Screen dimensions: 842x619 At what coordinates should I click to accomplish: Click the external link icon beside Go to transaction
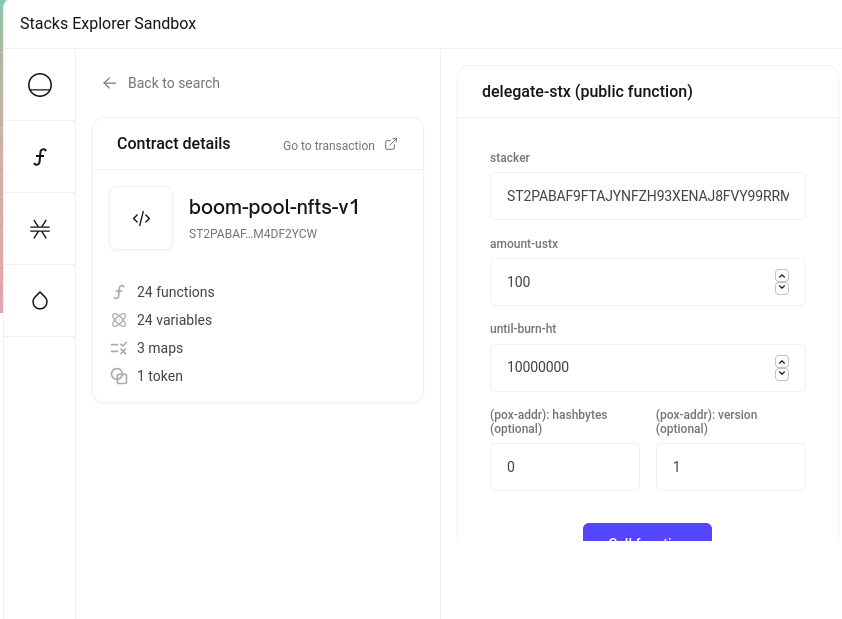(x=391, y=144)
